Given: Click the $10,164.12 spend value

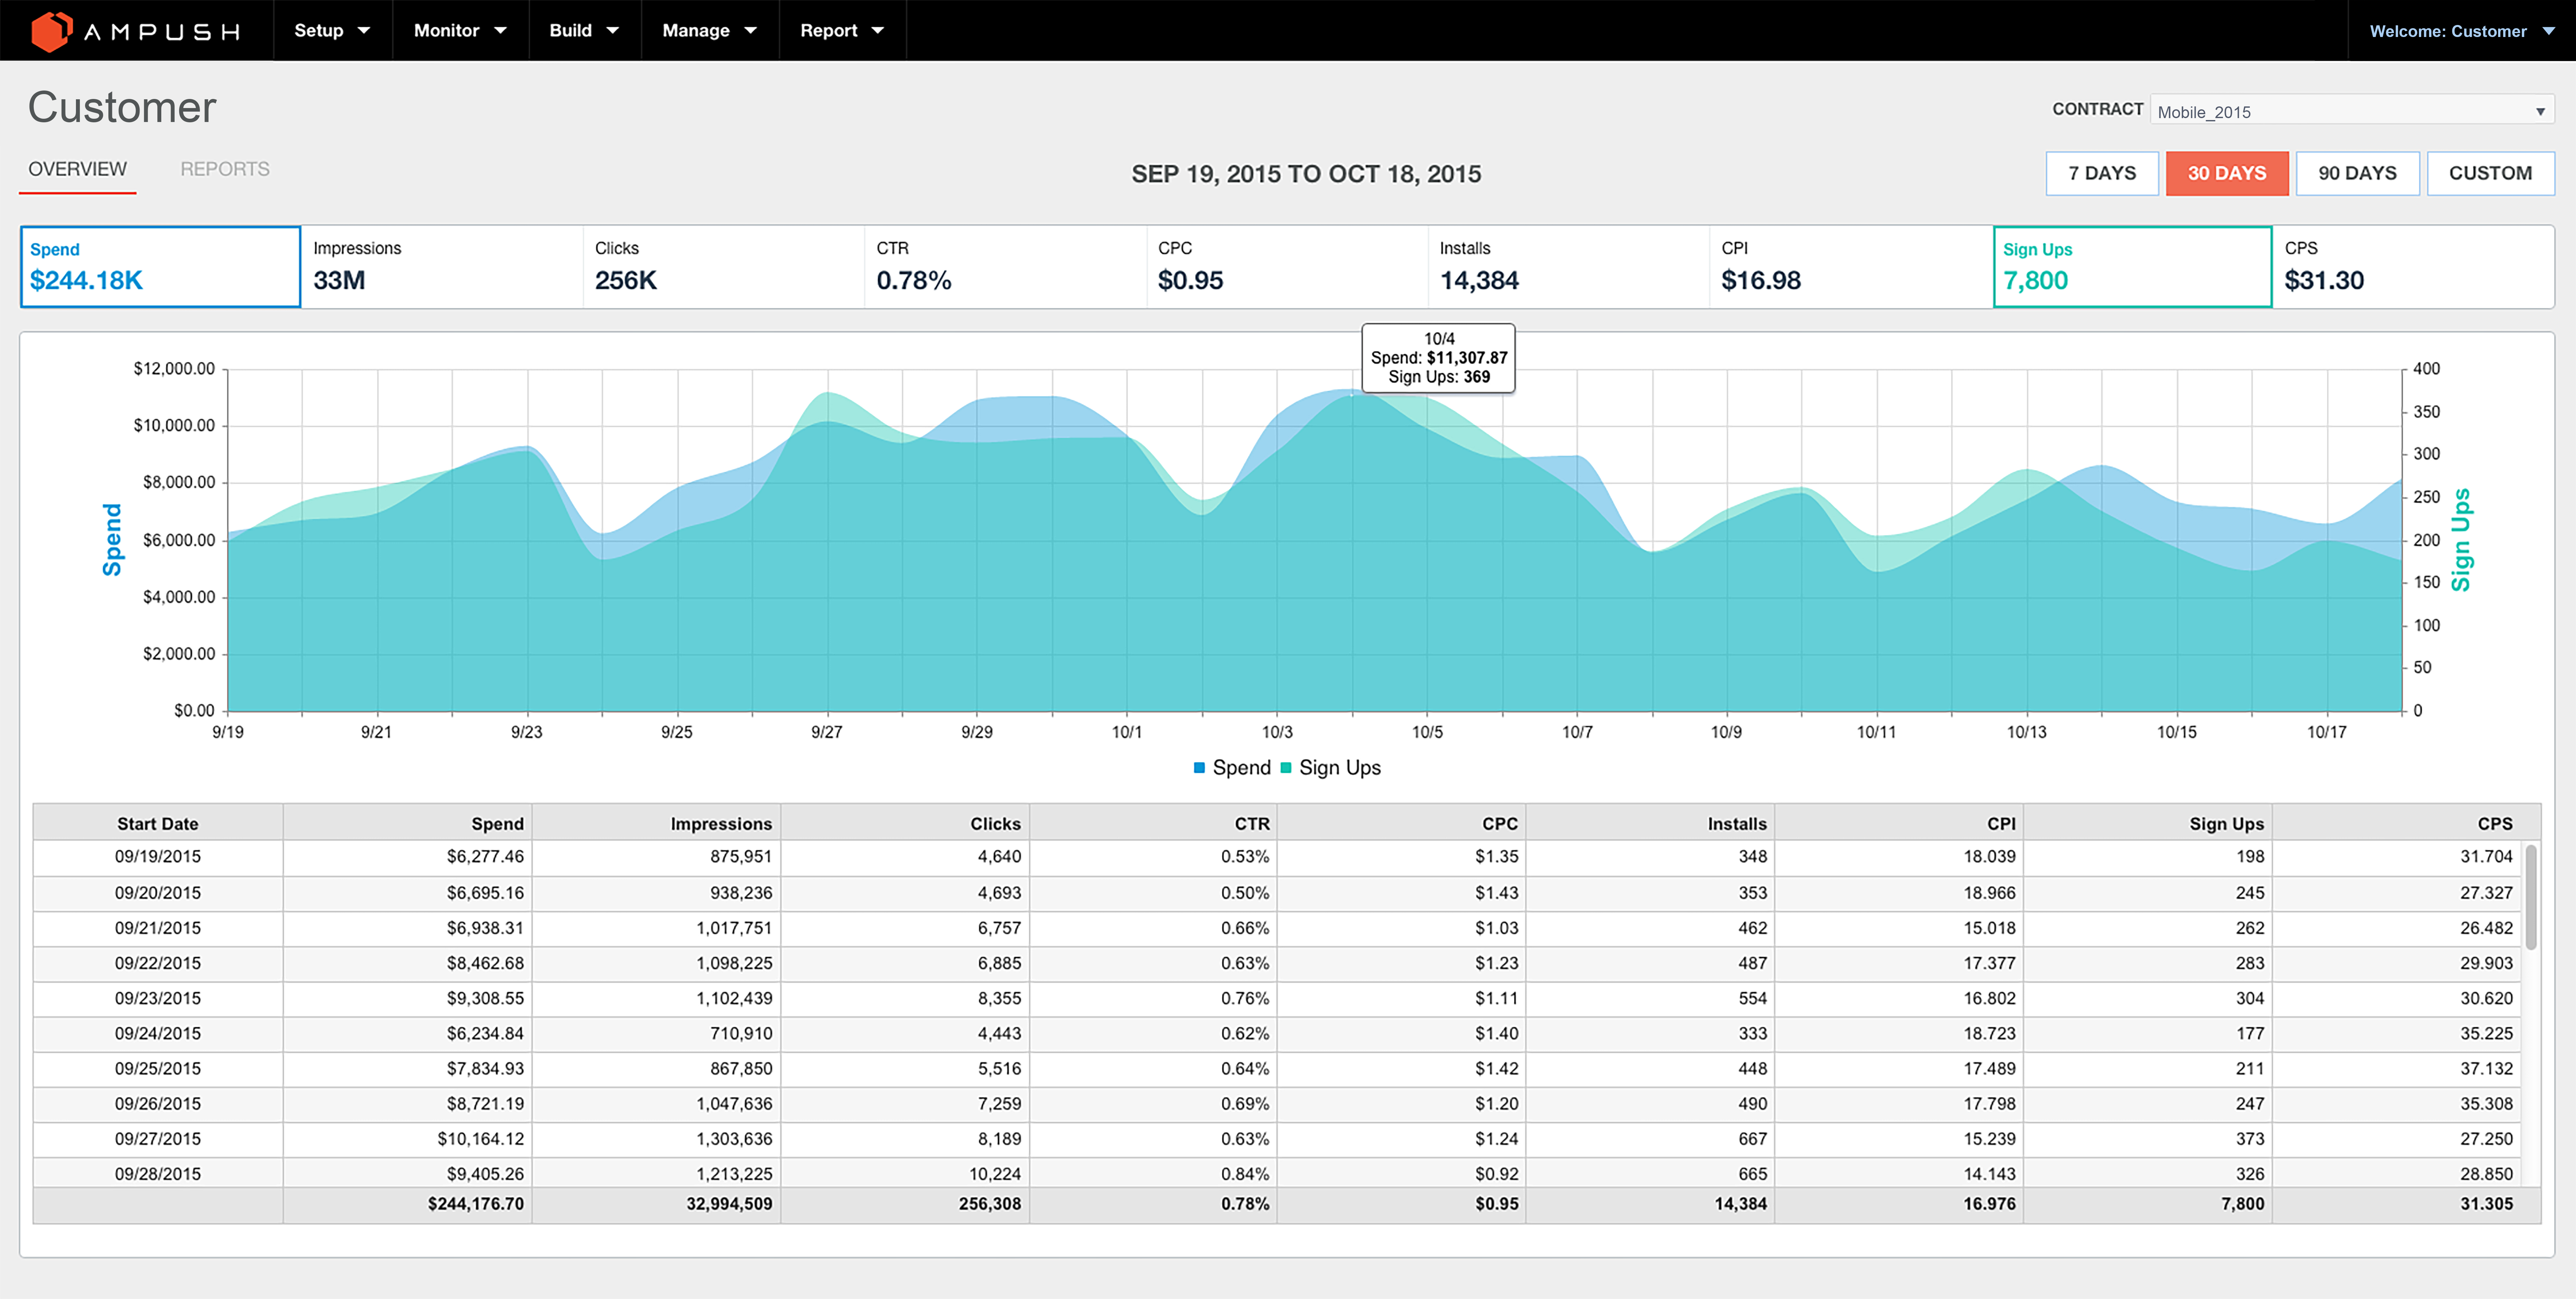Looking at the screenshot, I should click(480, 1139).
